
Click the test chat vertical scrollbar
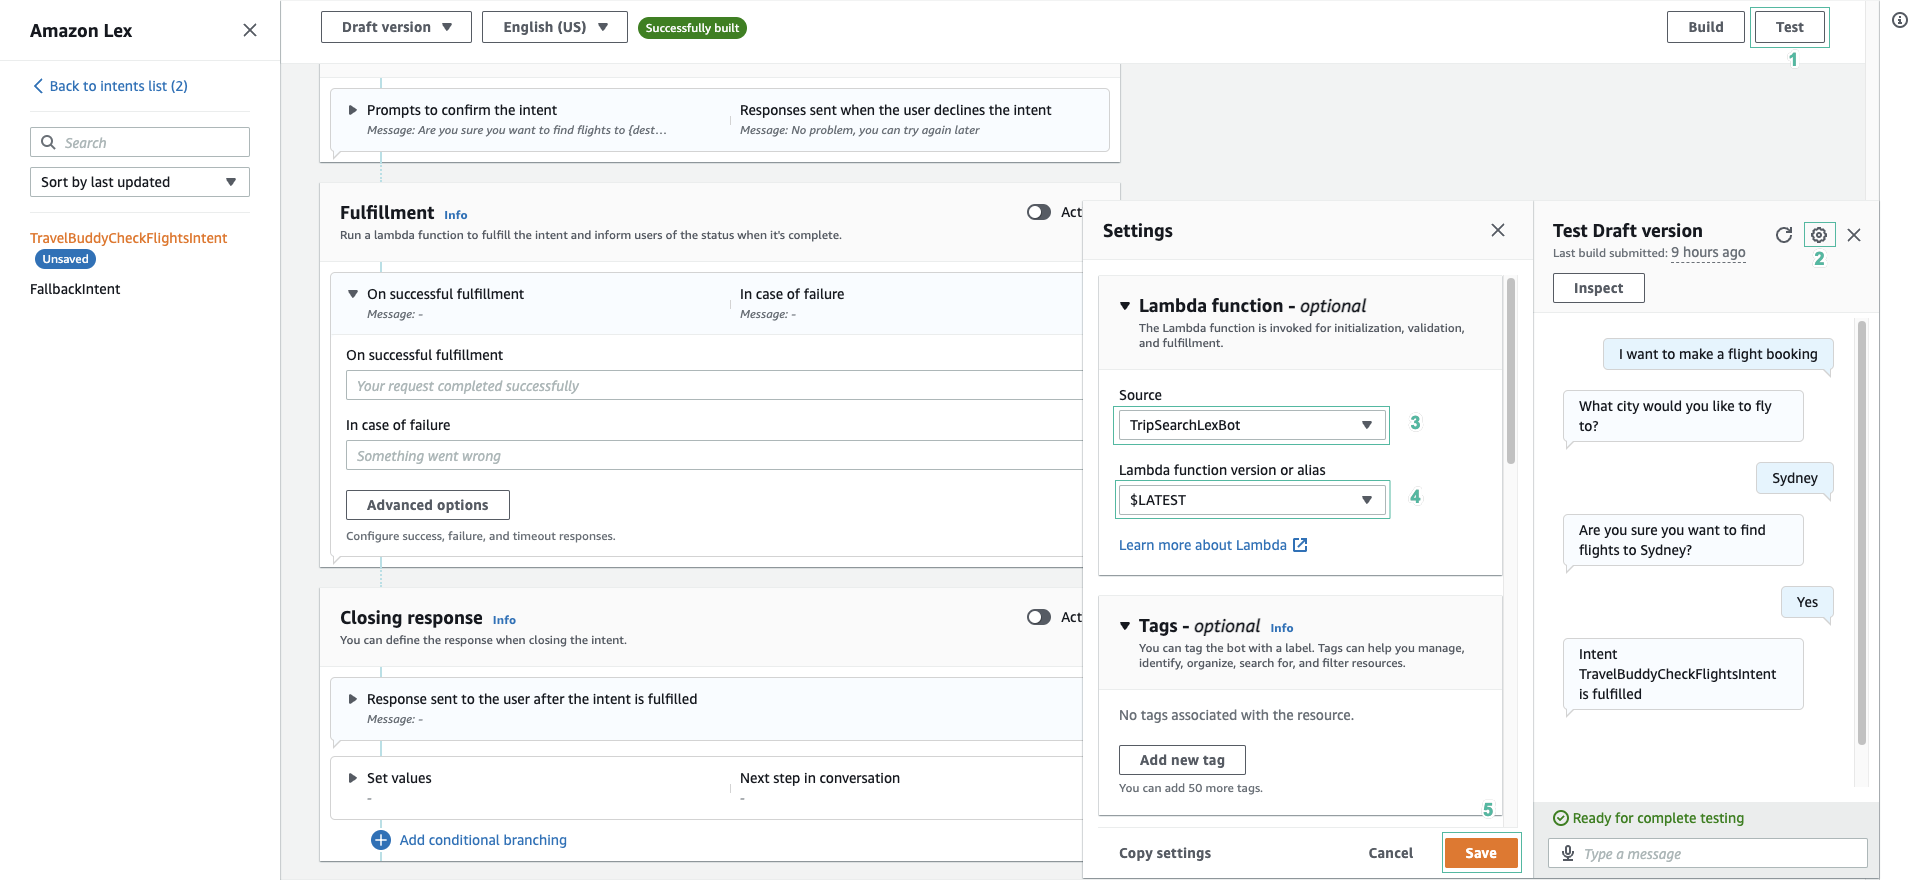pyautogui.click(x=1861, y=533)
